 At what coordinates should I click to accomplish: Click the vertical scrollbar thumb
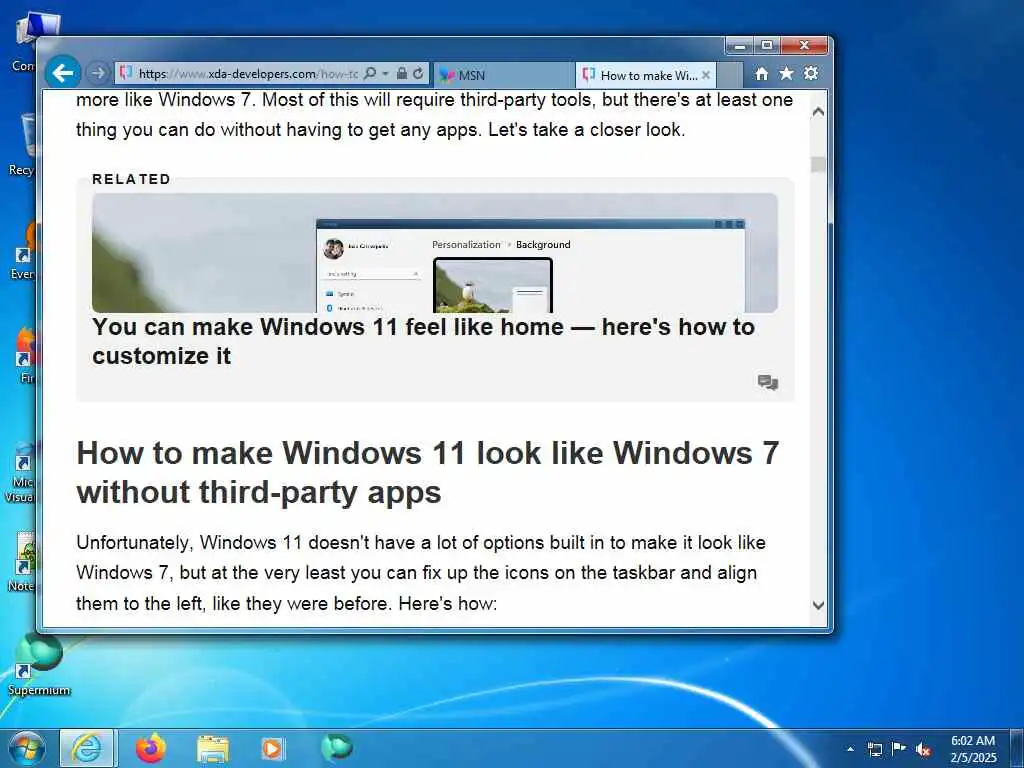818,165
